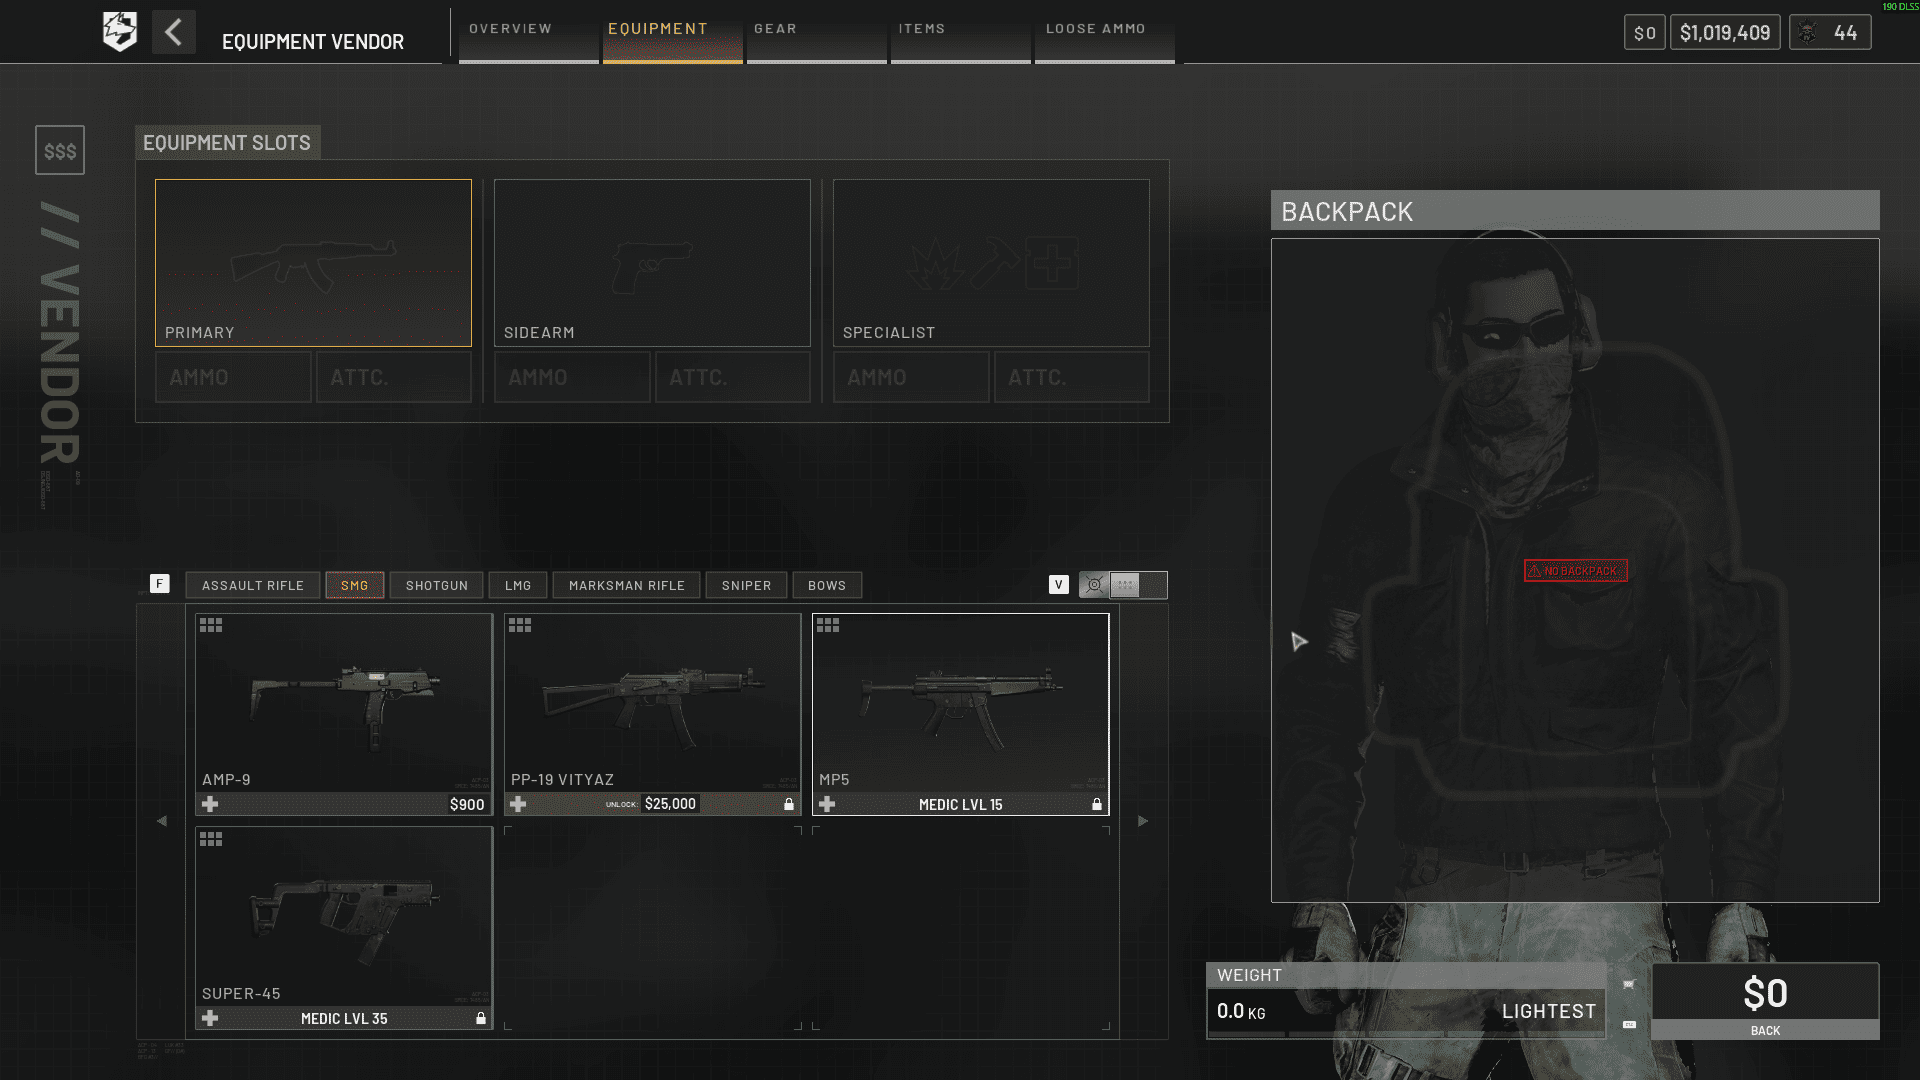Viewport: 1920px width, 1080px height.
Task: Click the $0 wallet display at top
Action: point(1645,33)
